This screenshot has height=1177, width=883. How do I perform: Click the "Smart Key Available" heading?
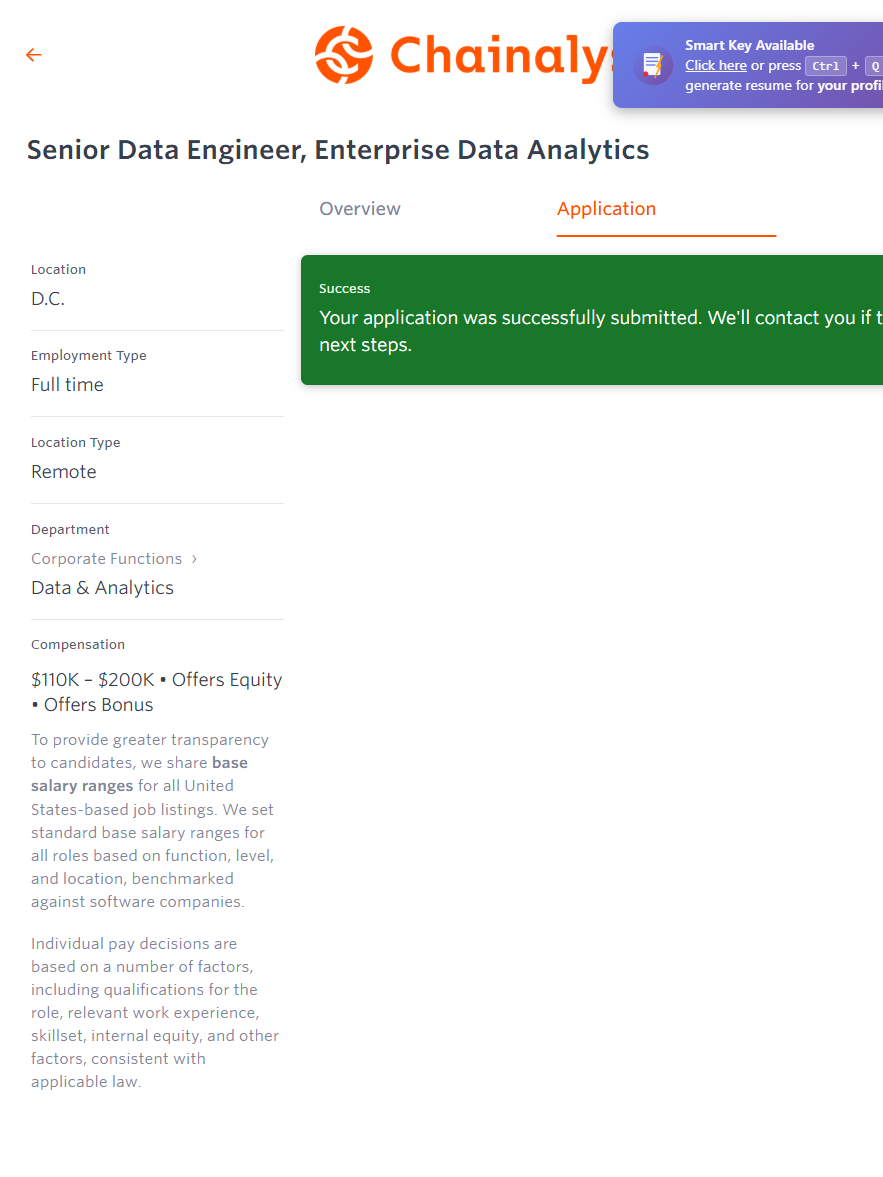749,45
